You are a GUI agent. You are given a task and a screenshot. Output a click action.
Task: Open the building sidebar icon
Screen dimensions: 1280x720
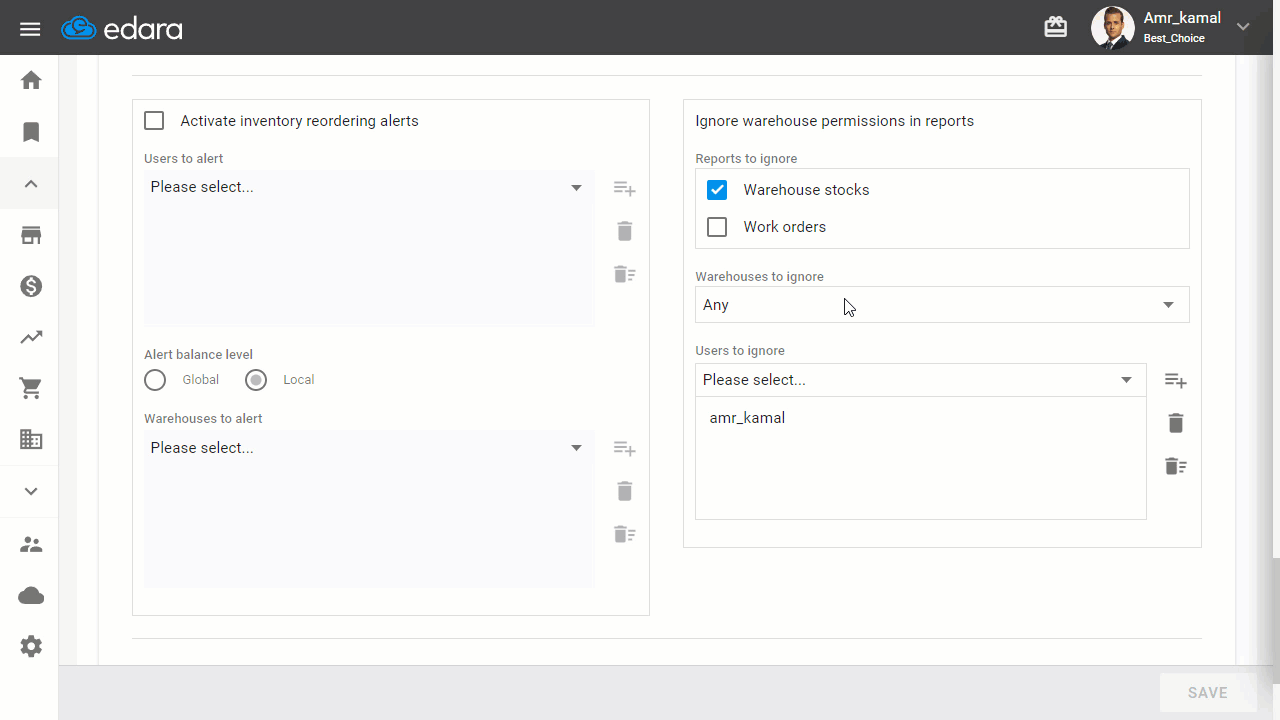coord(31,439)
